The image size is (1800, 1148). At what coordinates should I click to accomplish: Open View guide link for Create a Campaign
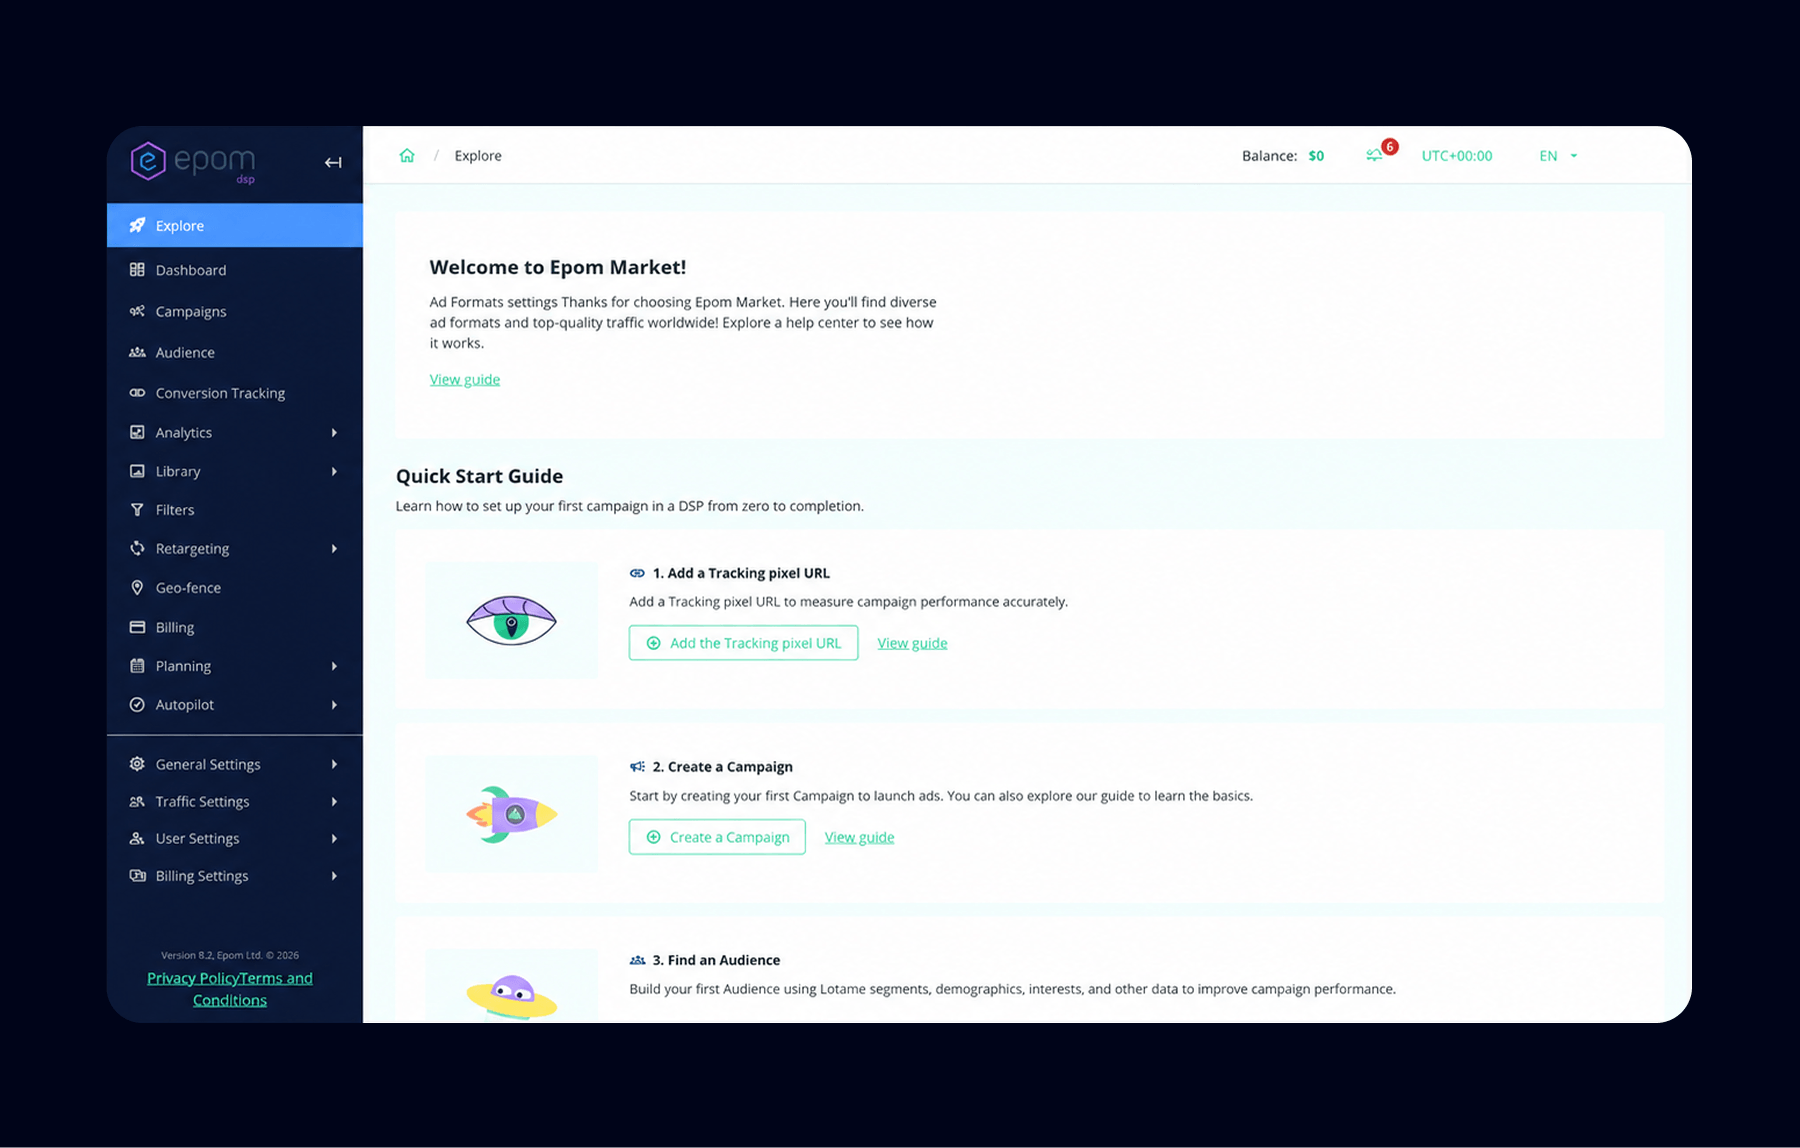click(x=859, y=837)
